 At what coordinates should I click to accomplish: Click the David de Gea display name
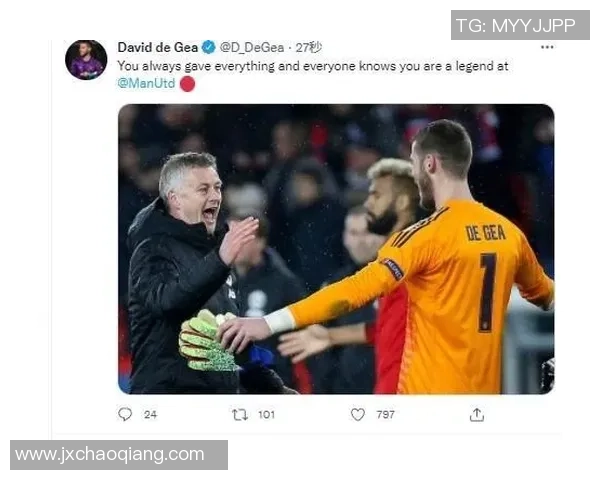[x=158, y=47]
